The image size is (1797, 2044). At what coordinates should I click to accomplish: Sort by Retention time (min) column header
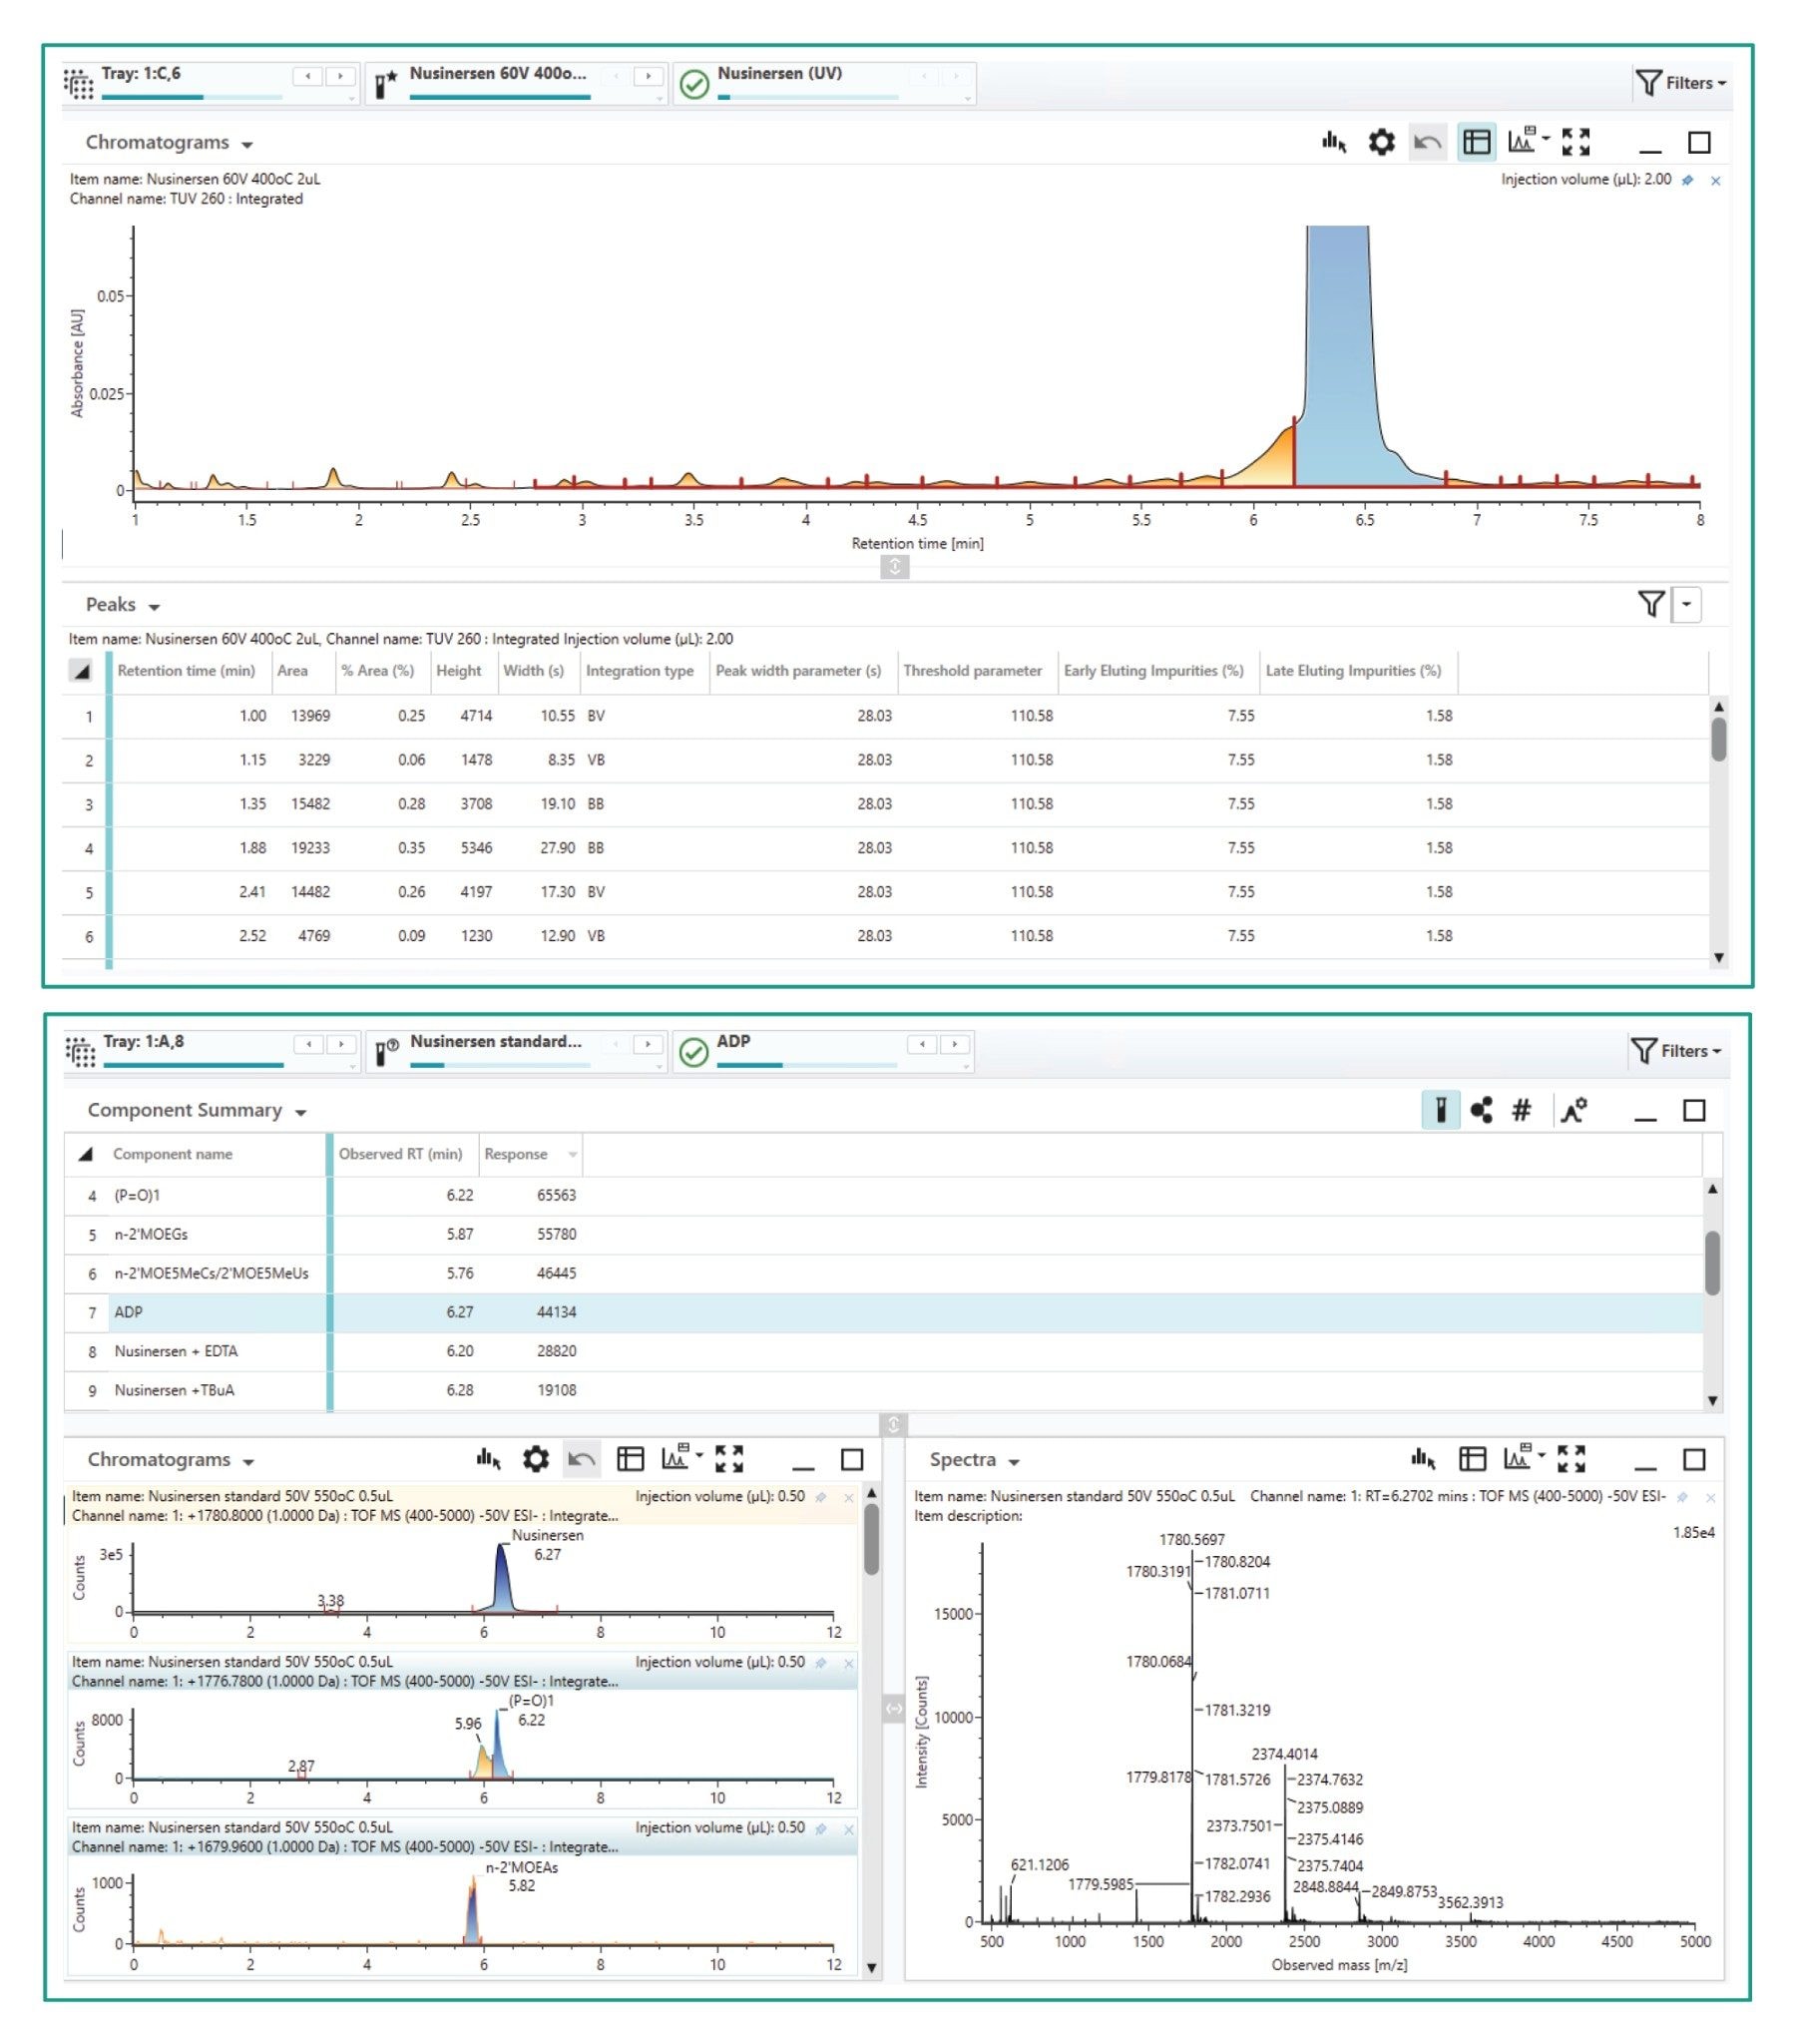[x=186, y=671]
